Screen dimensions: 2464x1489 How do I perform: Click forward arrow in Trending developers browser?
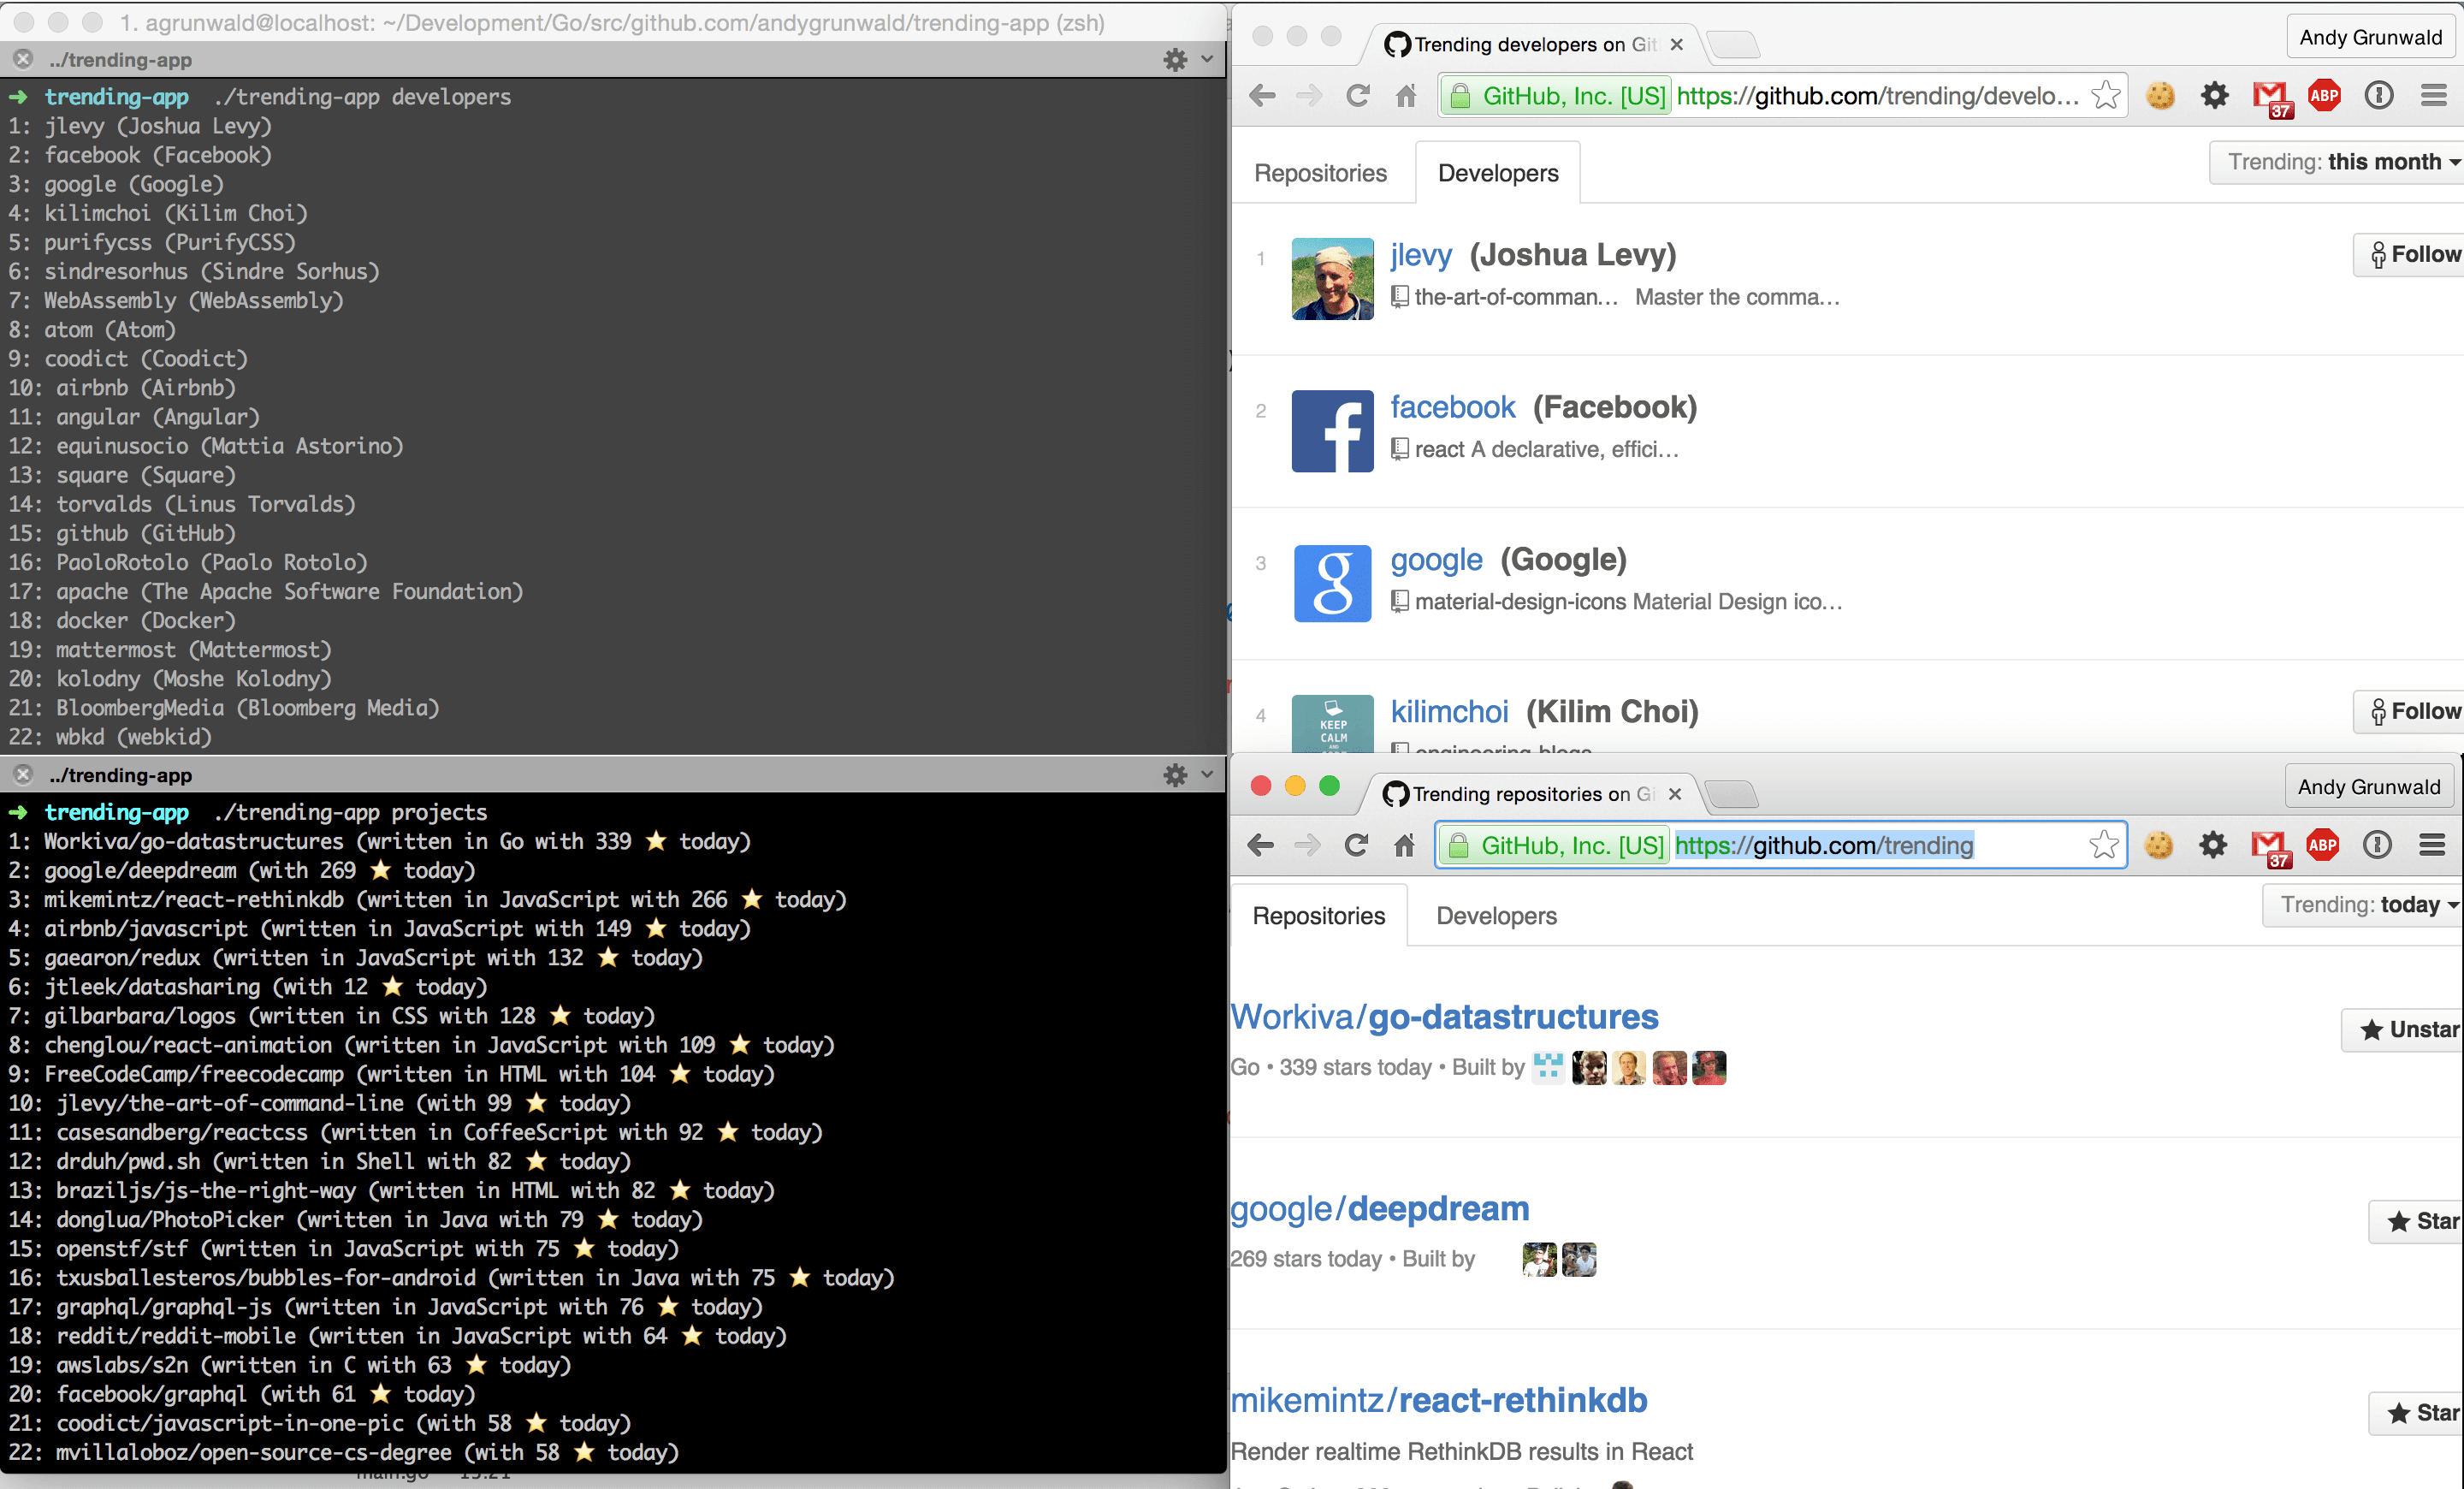click(1309, 96)
